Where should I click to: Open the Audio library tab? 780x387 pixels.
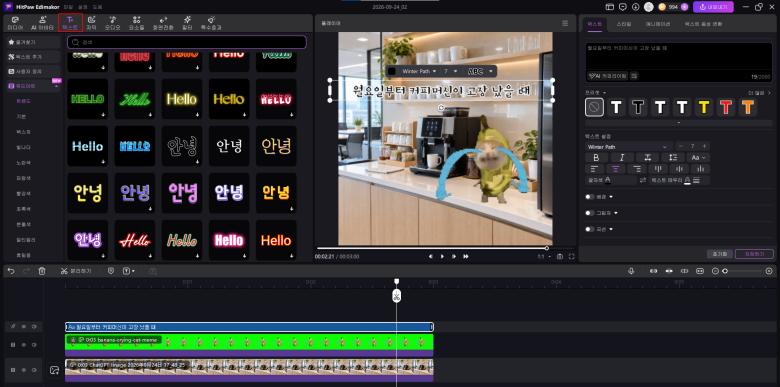coord(113,23)
